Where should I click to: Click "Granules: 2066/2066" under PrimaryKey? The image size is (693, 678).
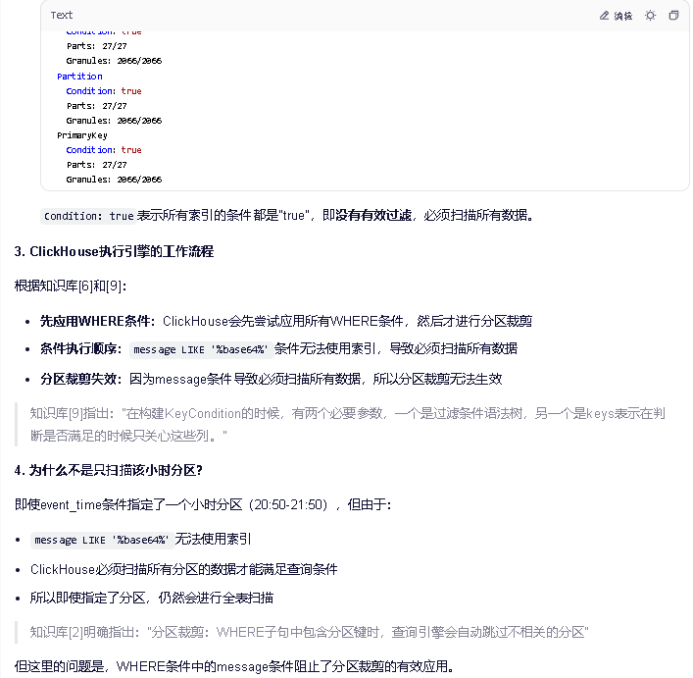click(114, 179)
